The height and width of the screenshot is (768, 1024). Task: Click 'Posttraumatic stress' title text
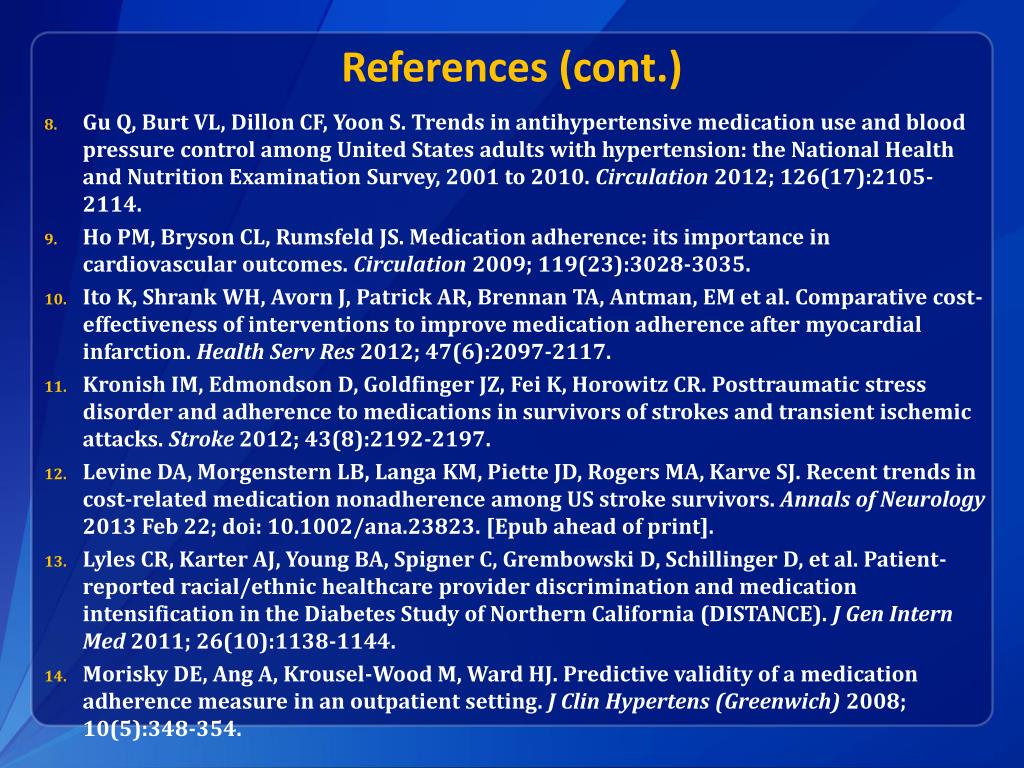point(819,385)
